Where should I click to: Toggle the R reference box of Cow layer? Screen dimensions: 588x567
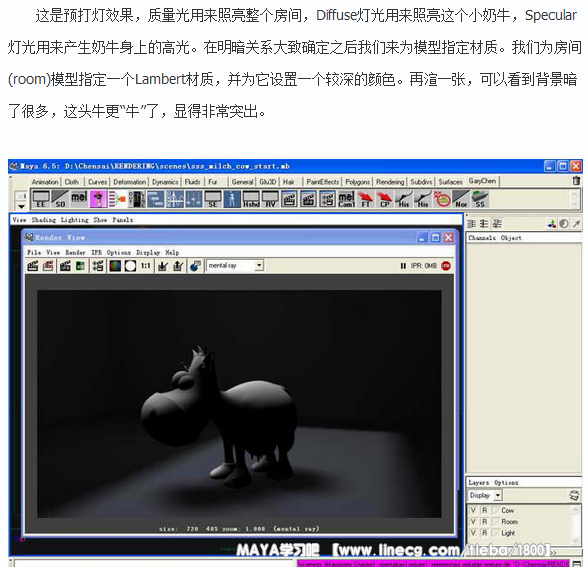pyautogui.click(x=484, y=510)
